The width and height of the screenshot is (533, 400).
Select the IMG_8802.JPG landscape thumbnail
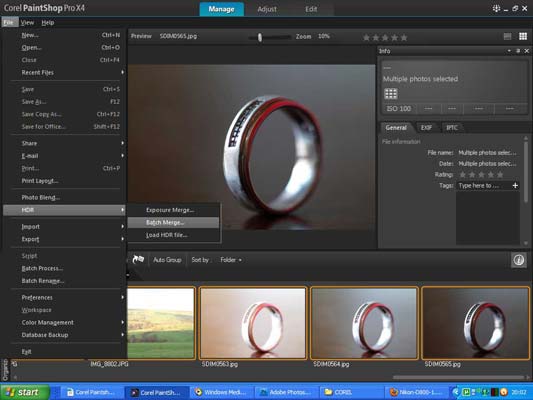coord(161,323)
